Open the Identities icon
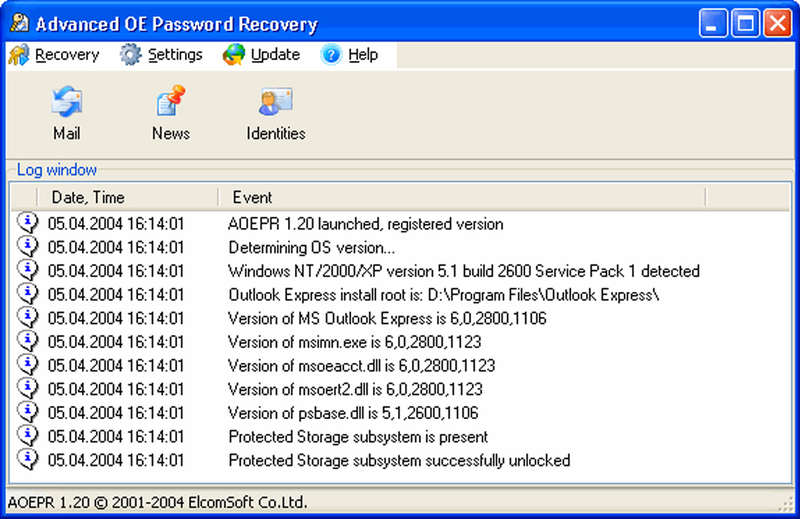800x519 pixels. coord(276,102)
